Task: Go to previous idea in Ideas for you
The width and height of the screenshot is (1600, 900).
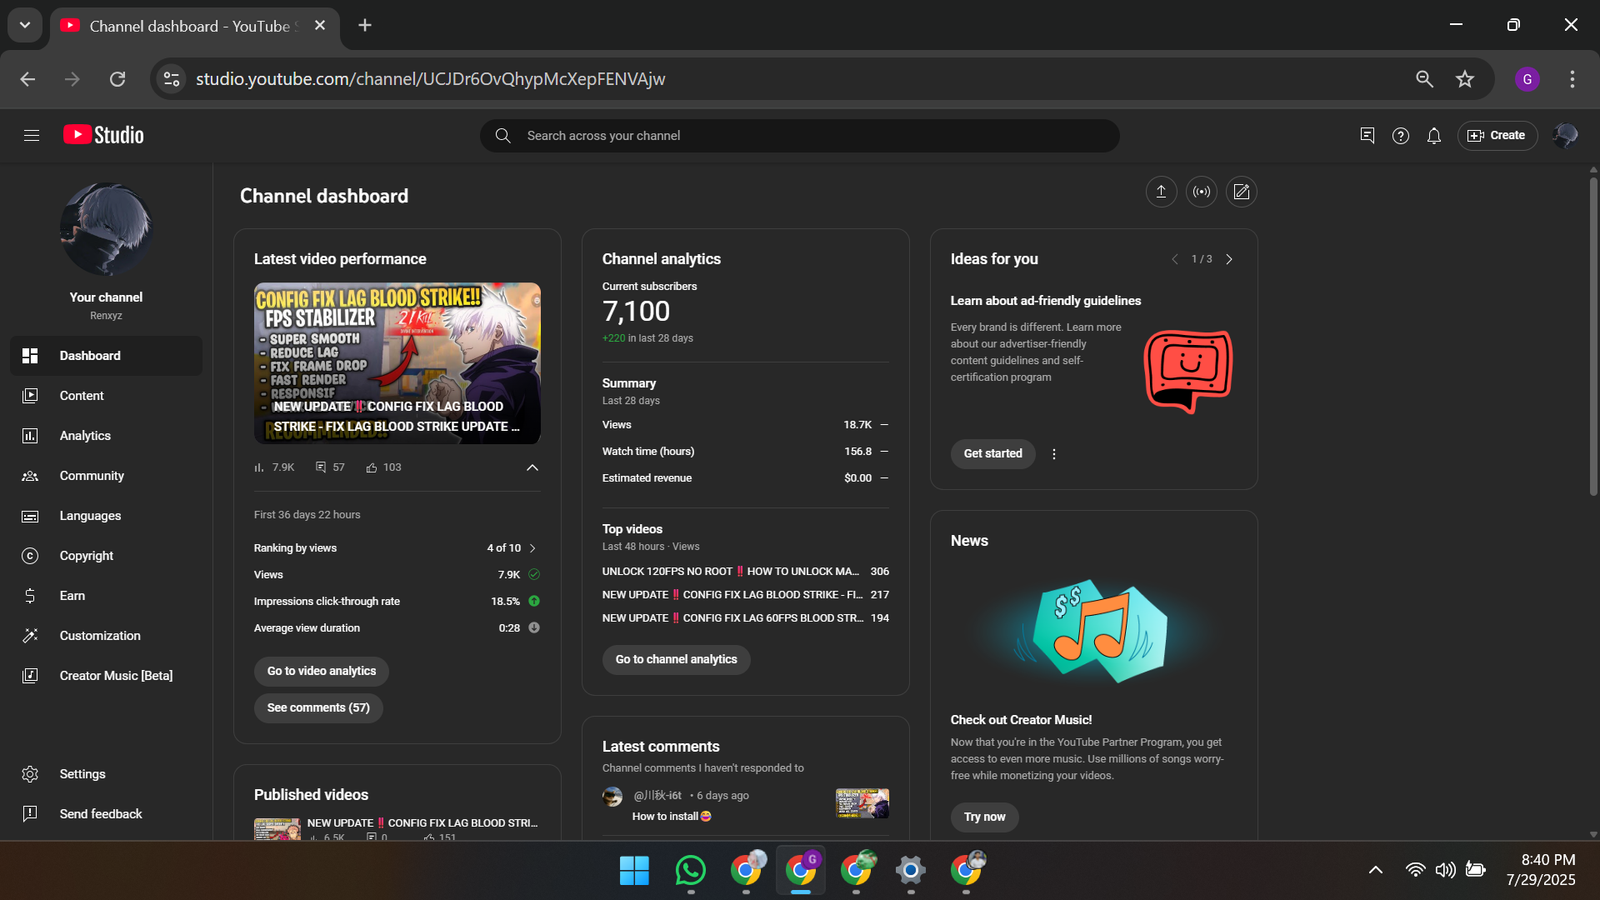Action: click(1175, 259)
